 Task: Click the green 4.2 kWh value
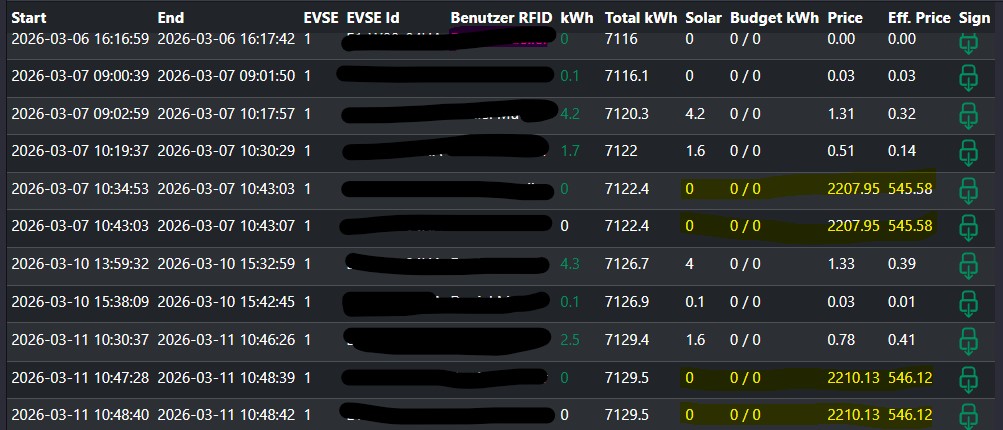(570, 114)
